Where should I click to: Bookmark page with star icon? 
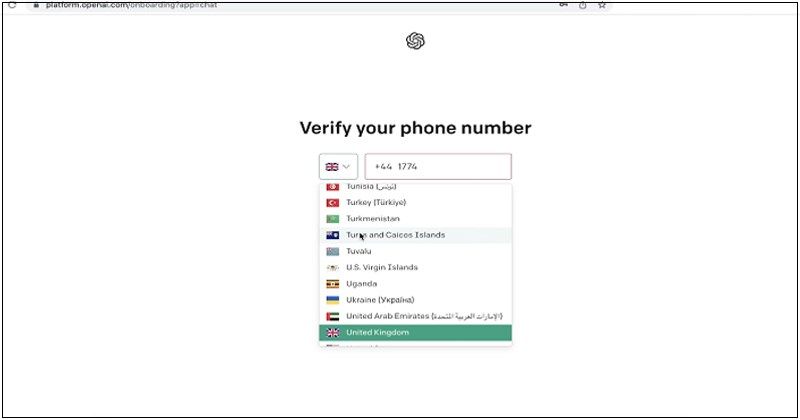(602, 5)
